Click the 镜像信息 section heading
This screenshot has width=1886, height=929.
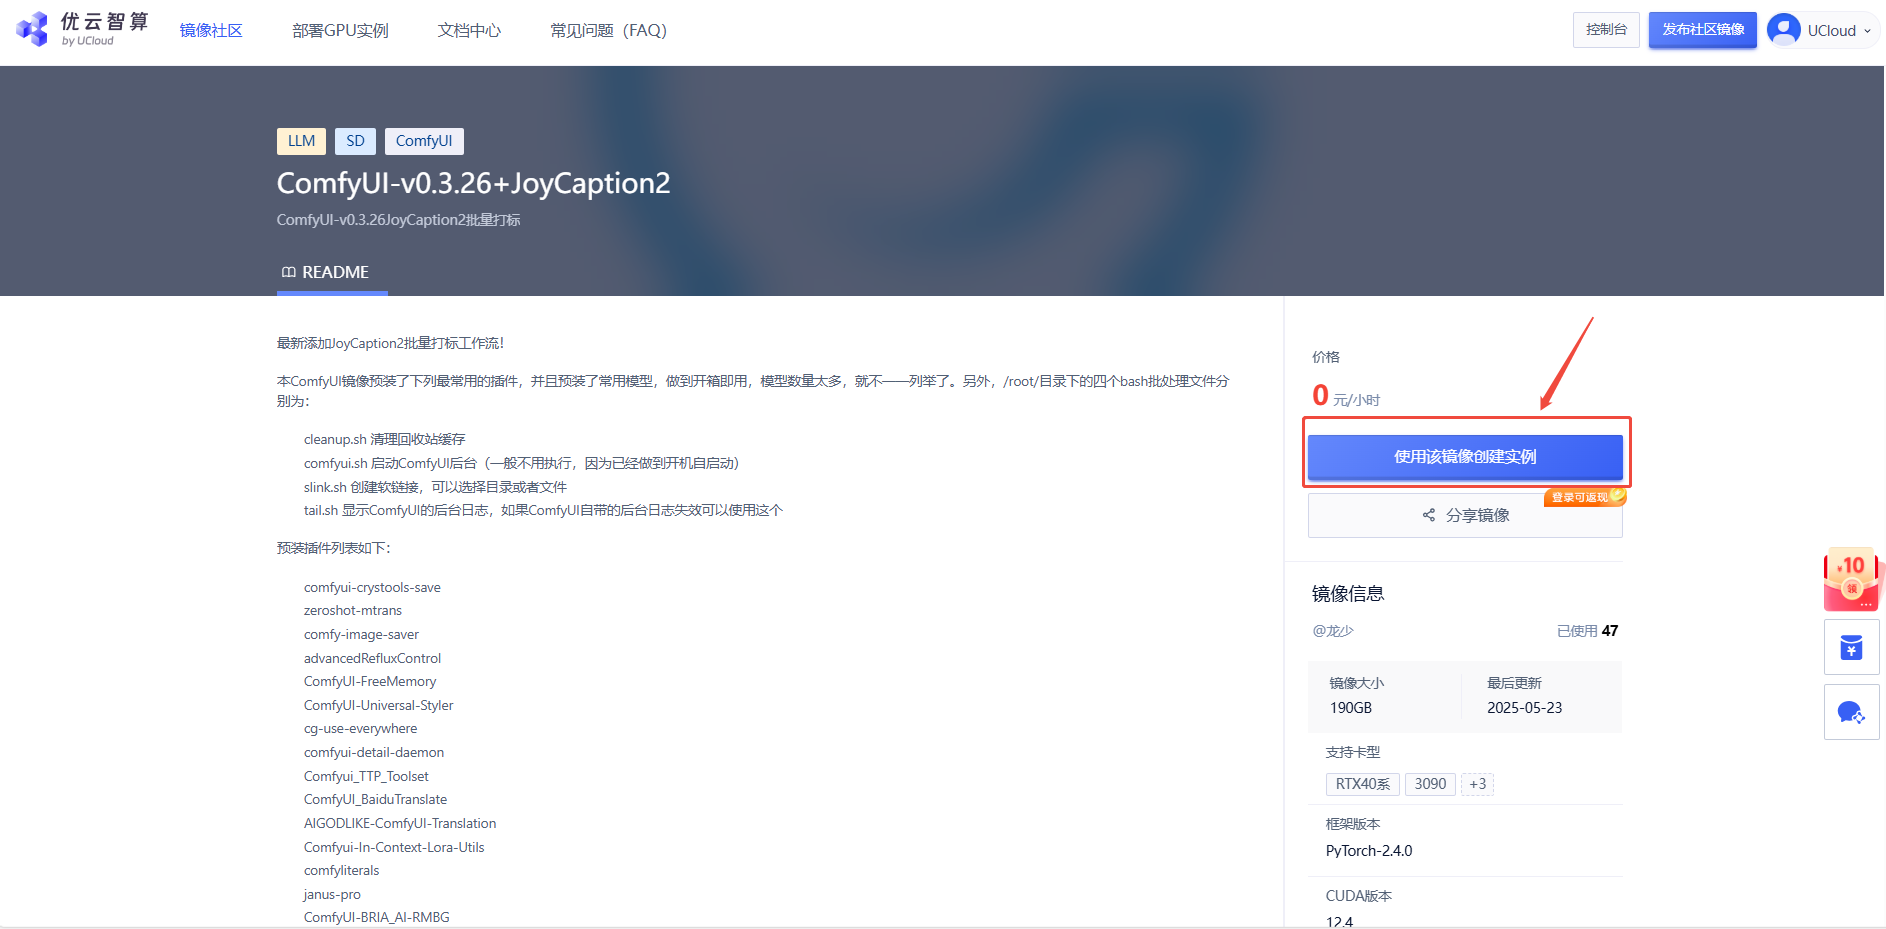(1348, 594)
